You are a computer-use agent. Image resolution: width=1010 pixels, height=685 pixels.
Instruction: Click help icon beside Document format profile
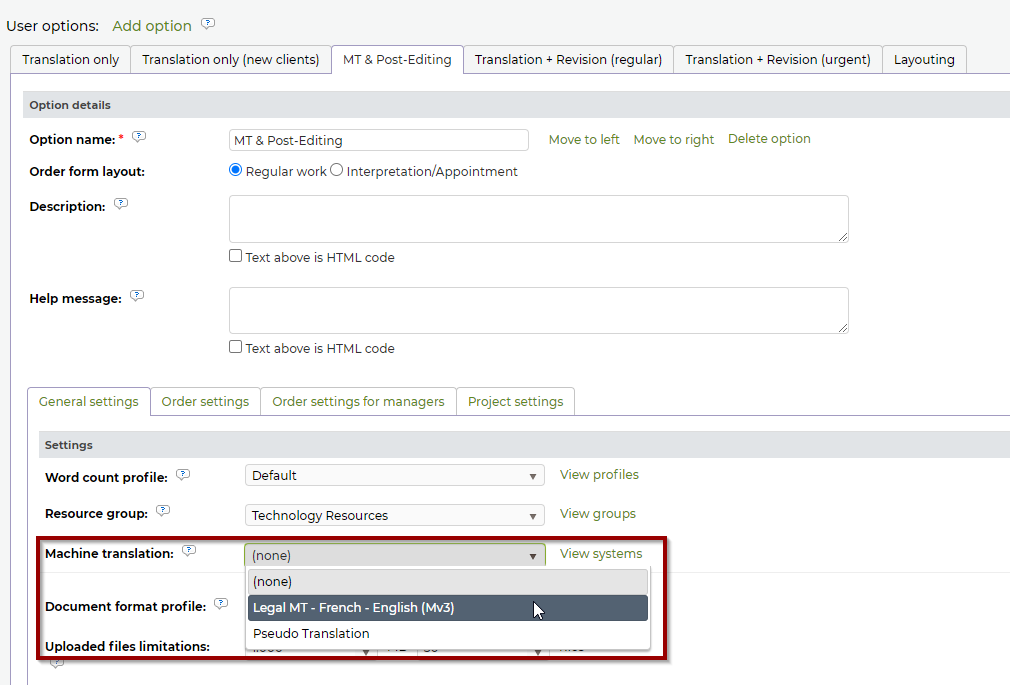pos(221,604)
